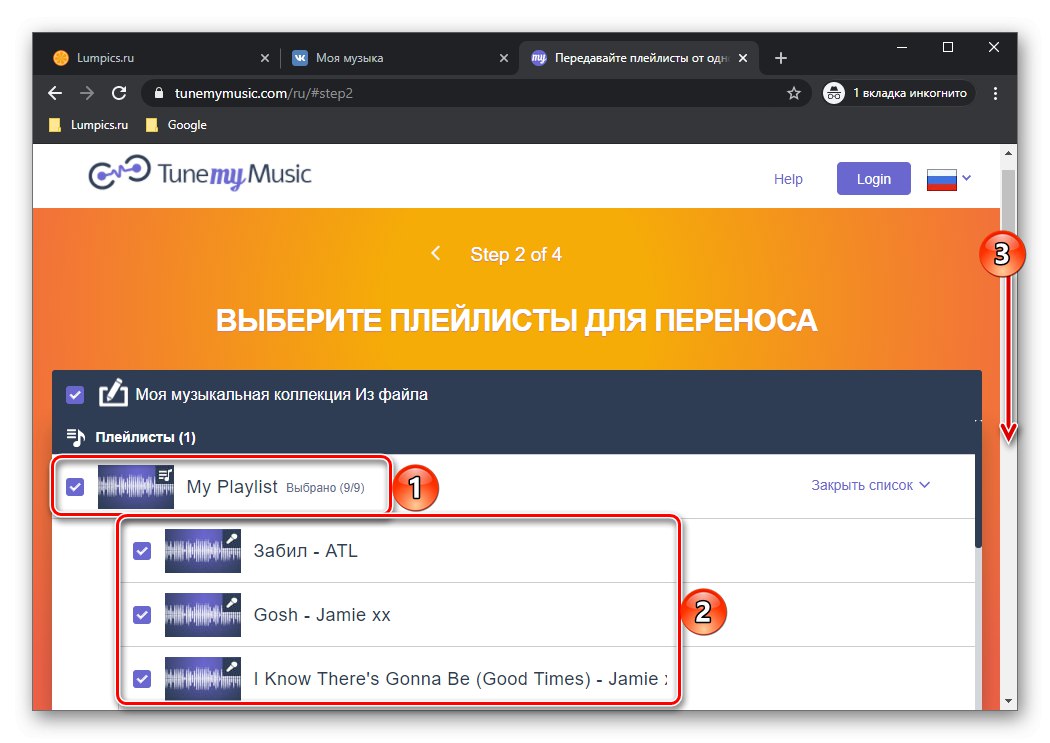Click the My Playlist waveform thumbnail
Screen dimensions: 1050x743
[x=135, y=487]
